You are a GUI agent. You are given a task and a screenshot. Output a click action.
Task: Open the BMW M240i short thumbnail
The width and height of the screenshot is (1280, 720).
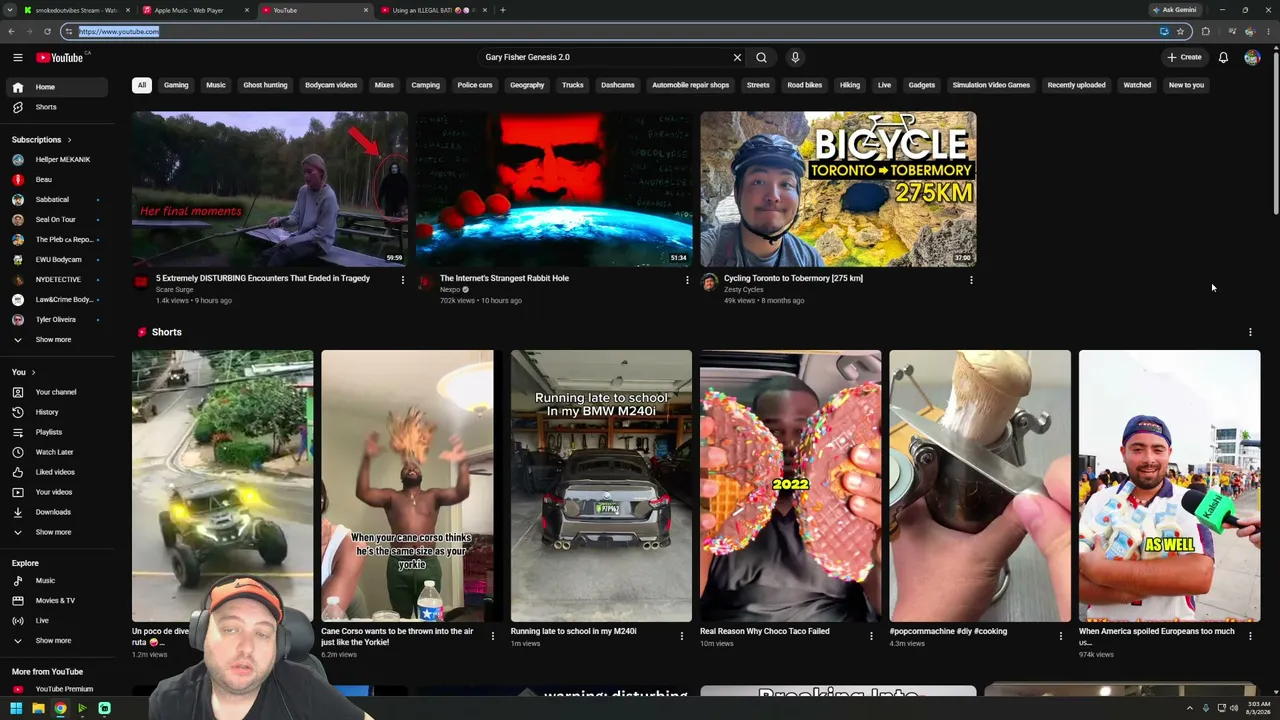click(x=601, y=486)
